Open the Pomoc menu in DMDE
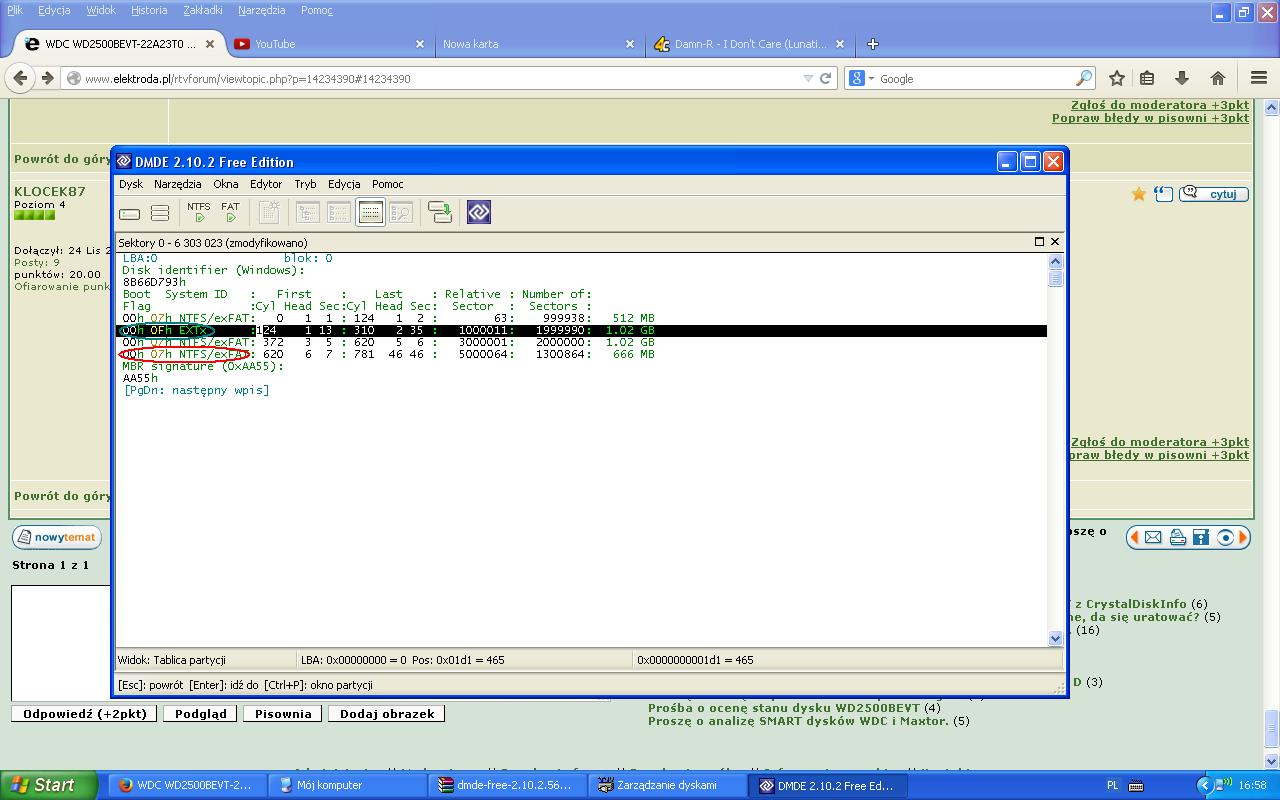The width and height of the screenshot is (1280, 800). point(388,184)
